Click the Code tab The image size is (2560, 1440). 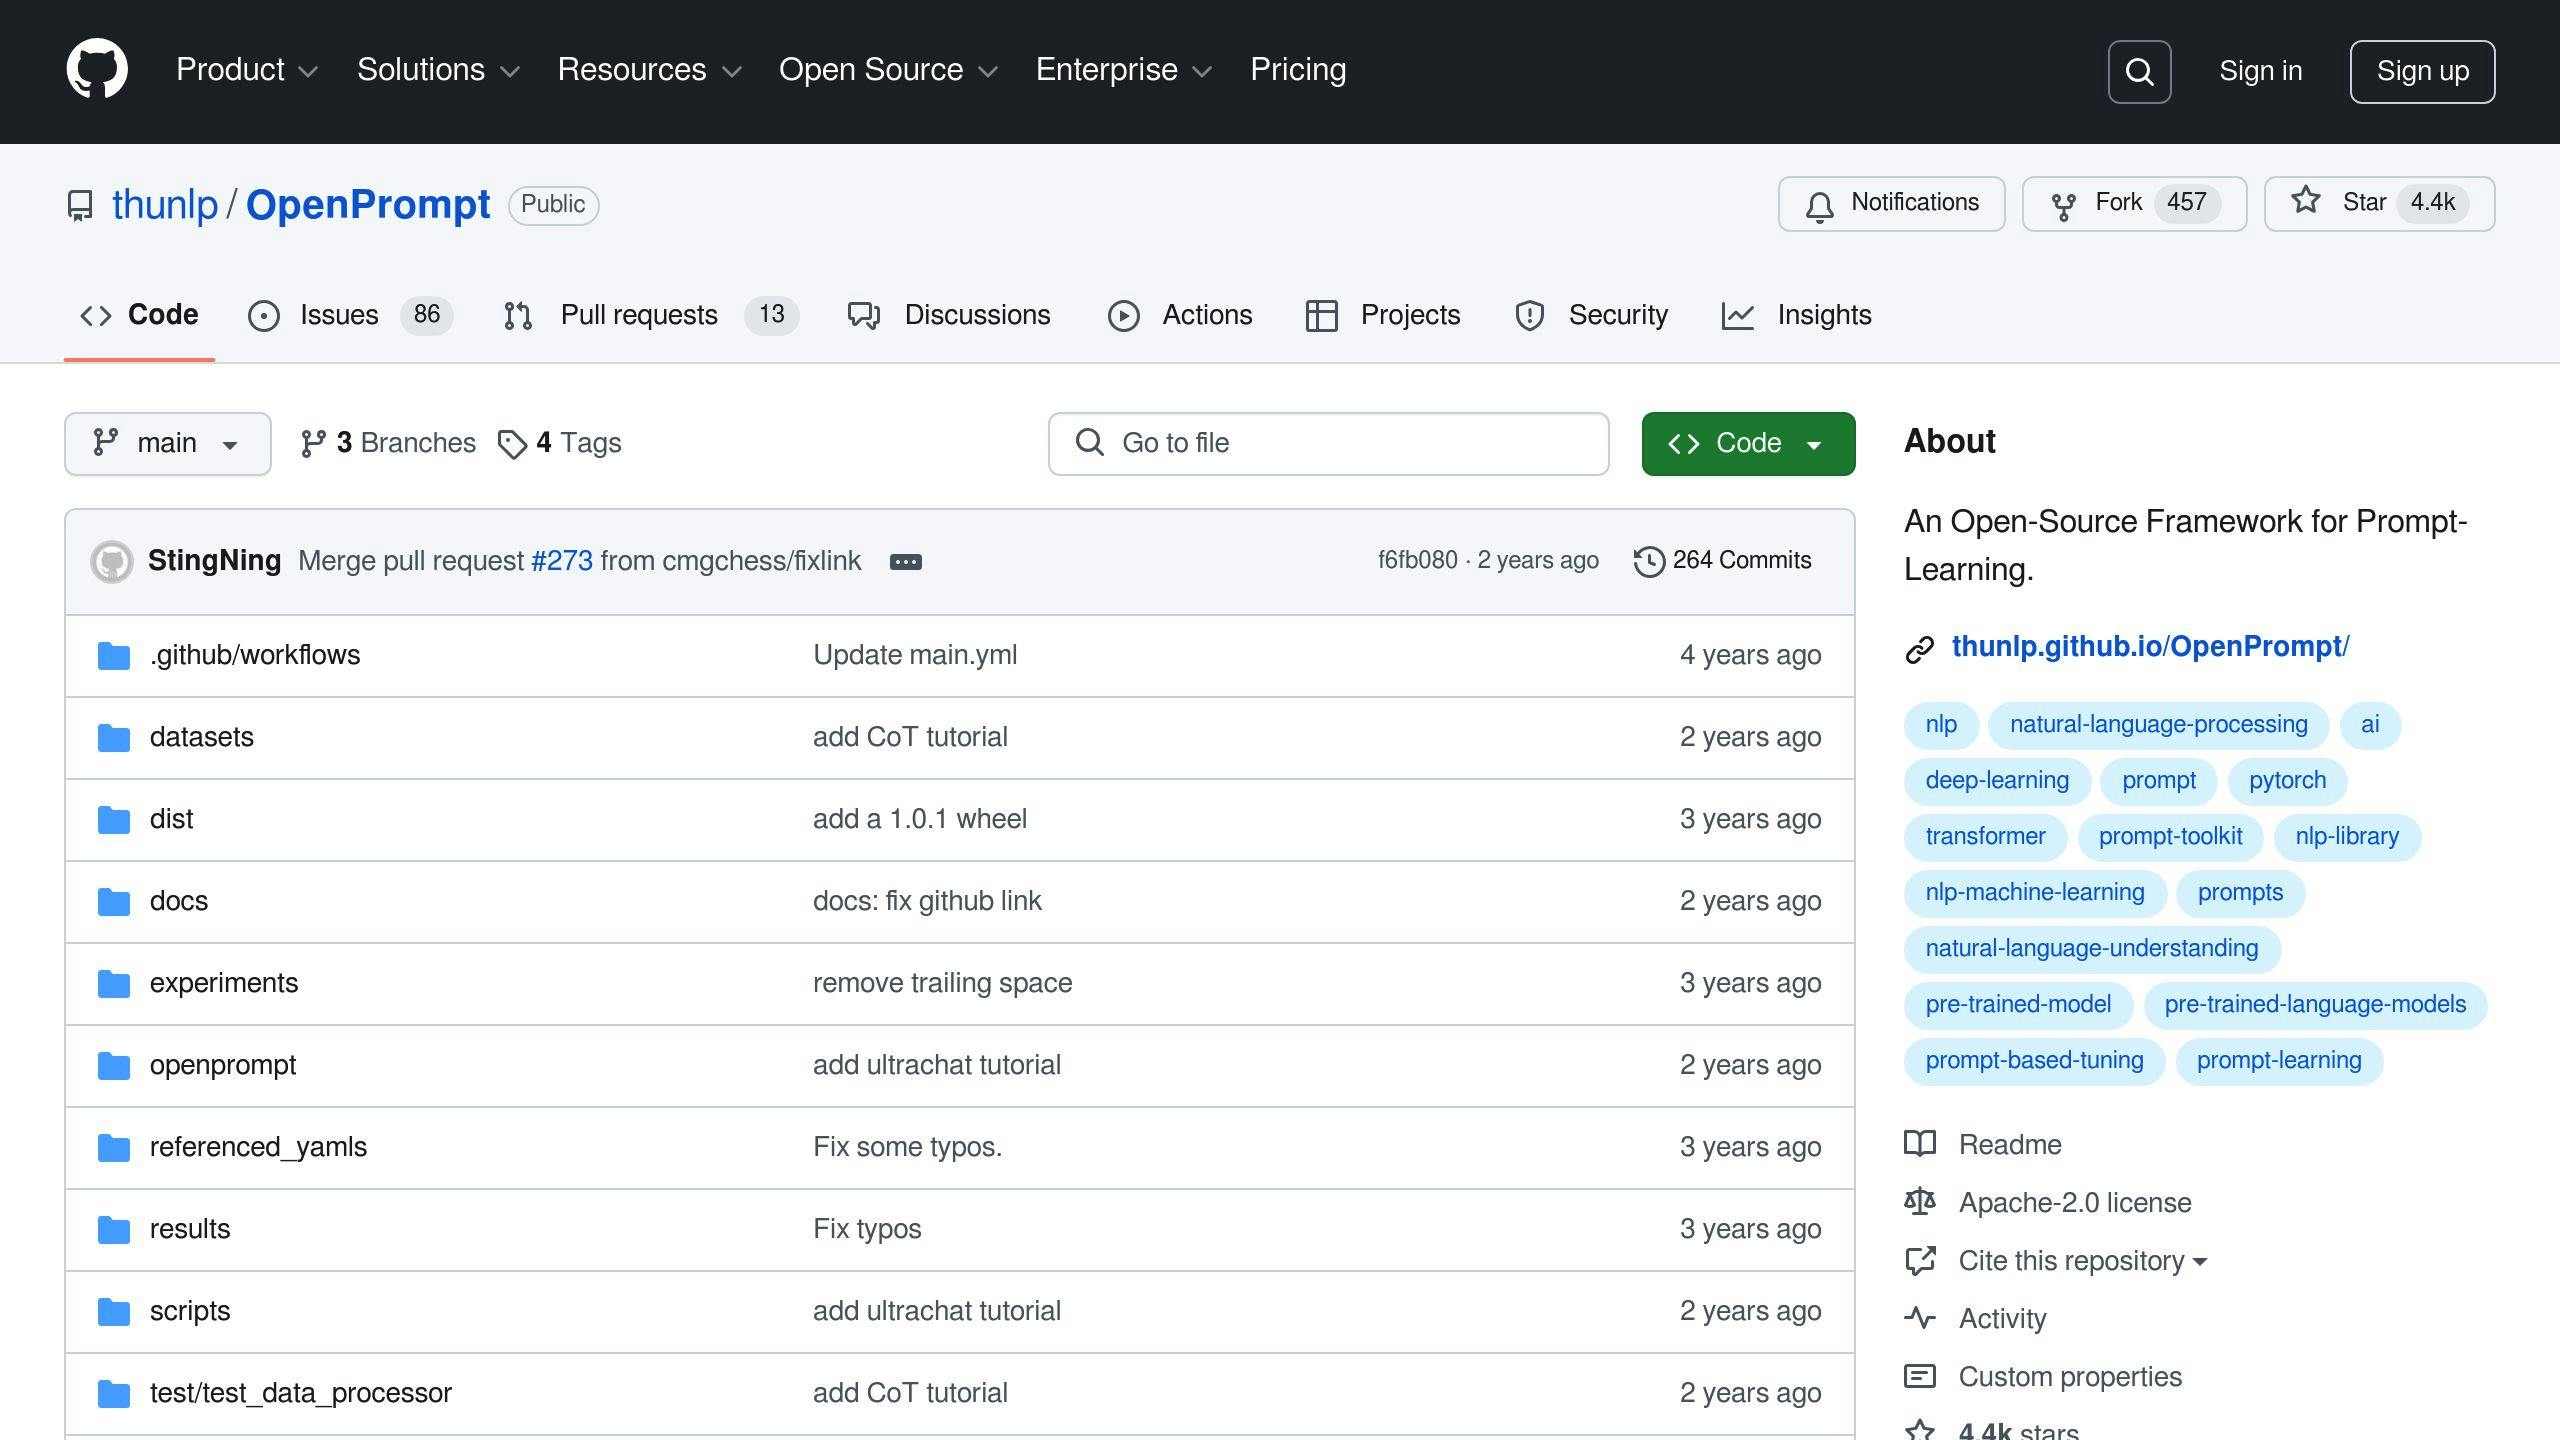tap(137, 315)
